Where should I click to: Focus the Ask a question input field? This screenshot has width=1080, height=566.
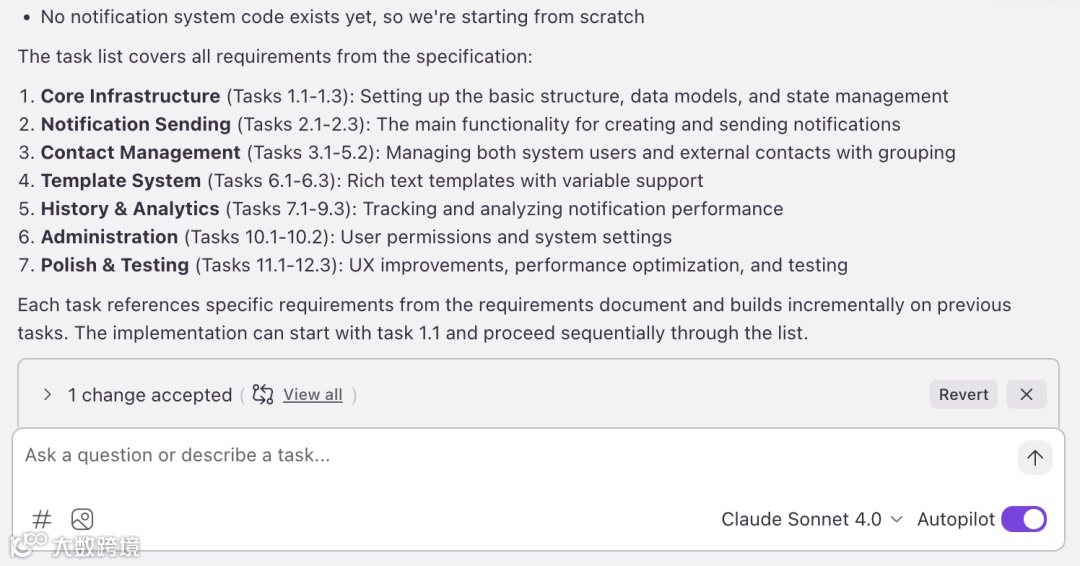click(500, 455)
